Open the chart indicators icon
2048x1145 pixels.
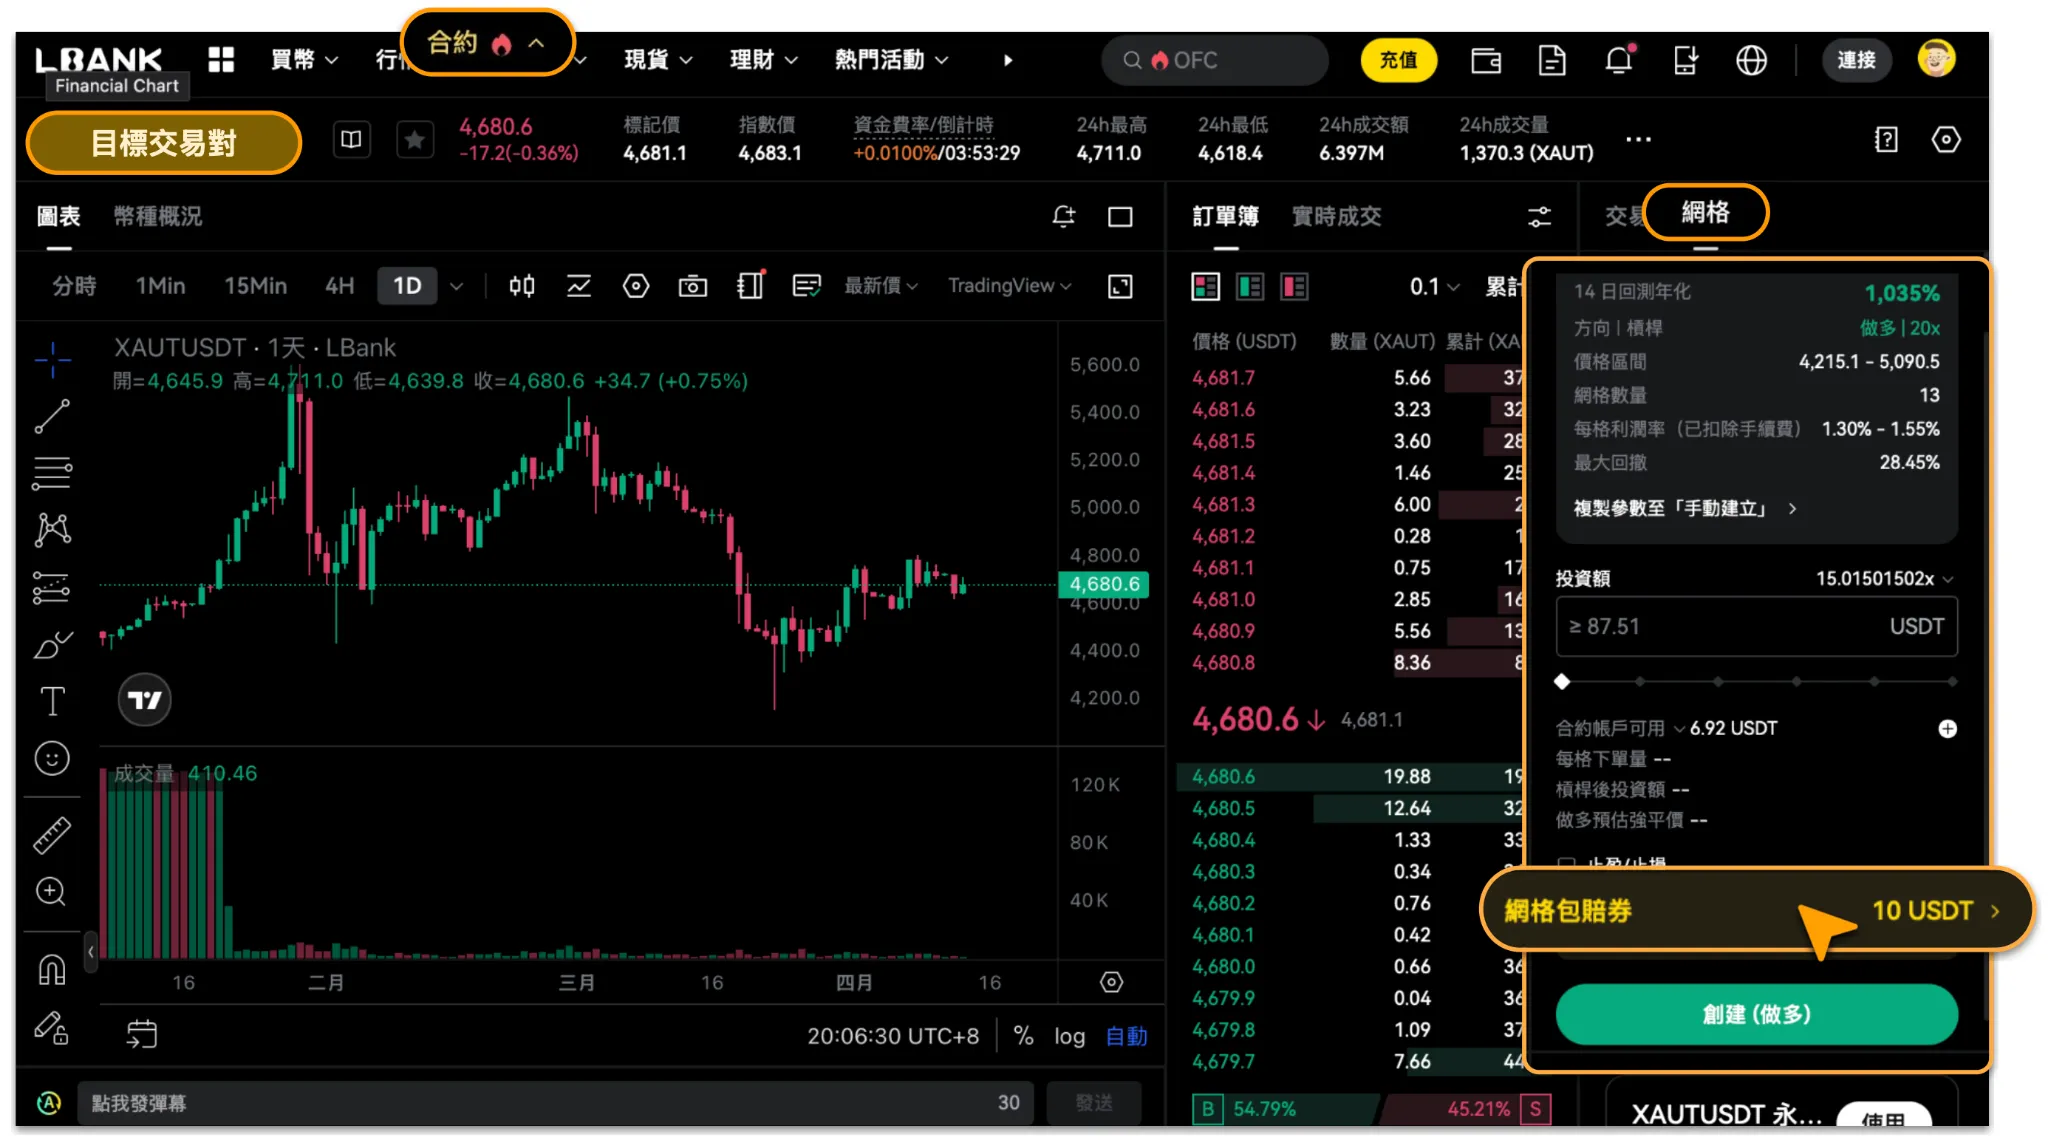tap(578, 287)
